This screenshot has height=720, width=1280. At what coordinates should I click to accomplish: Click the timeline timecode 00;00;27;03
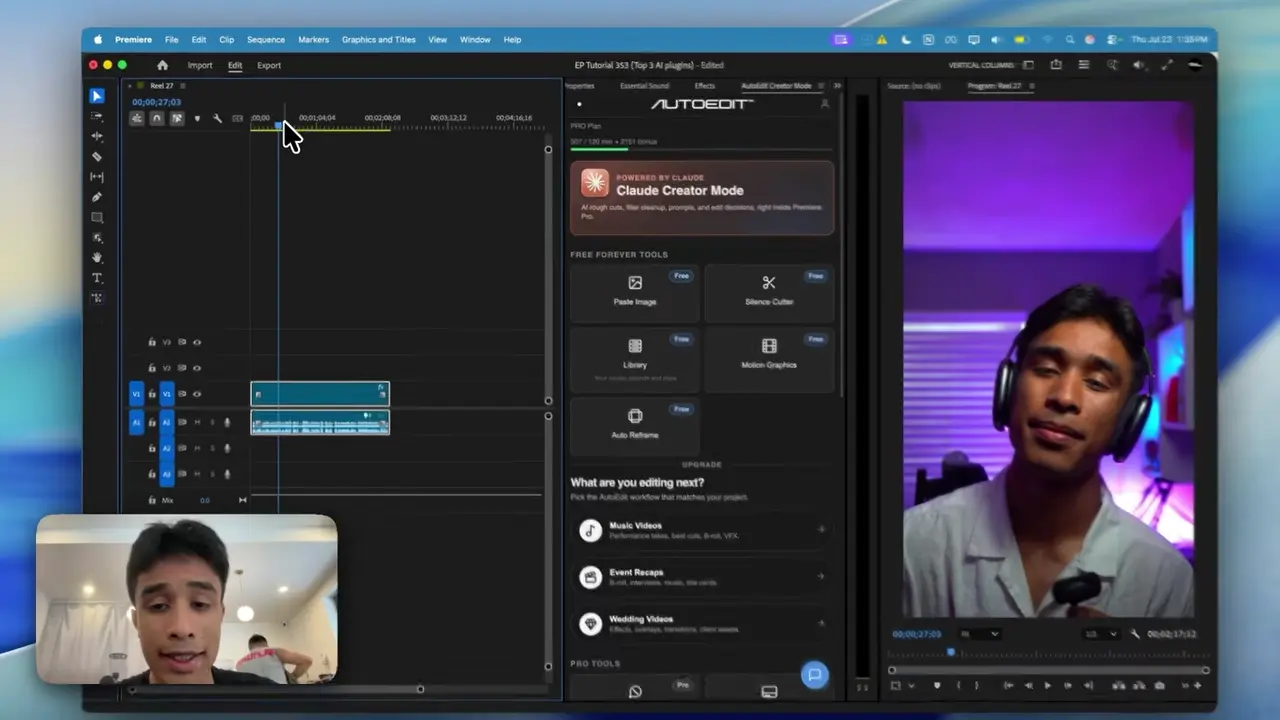click(x=156, y=102)
